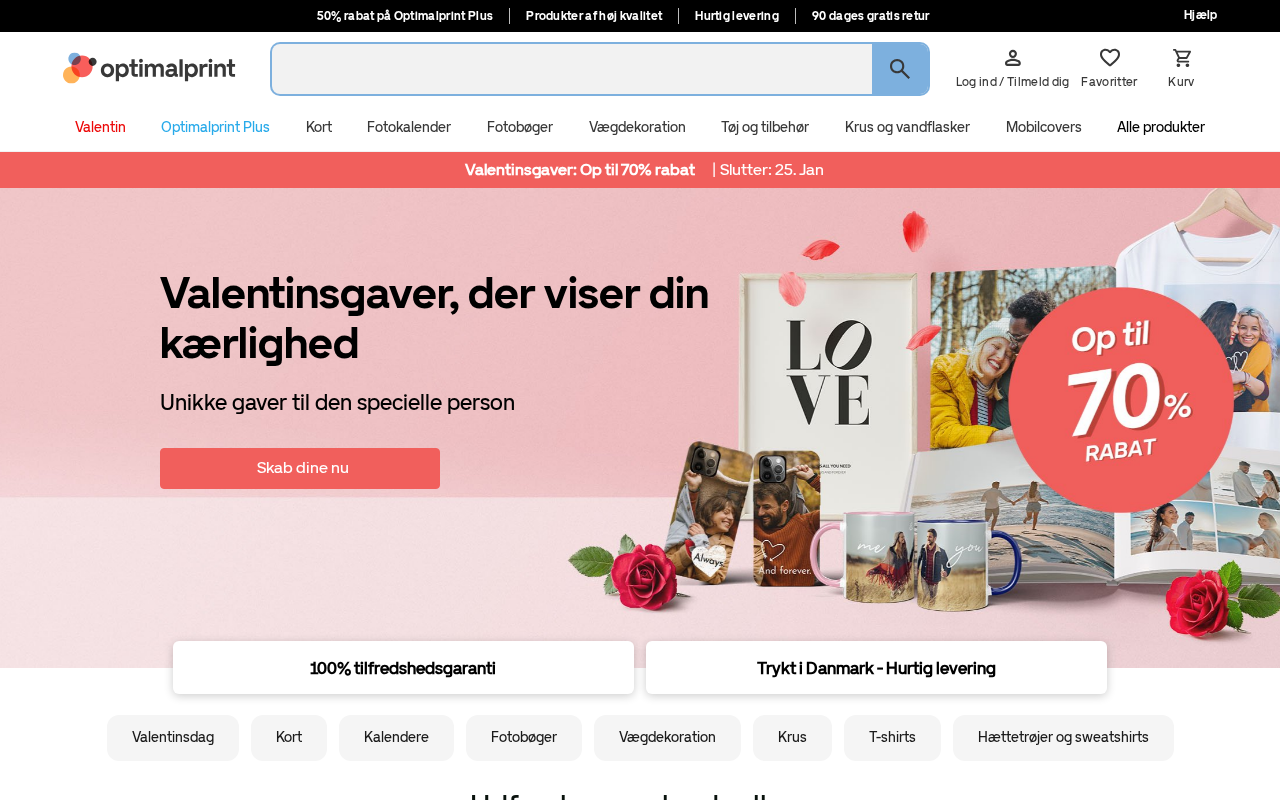Open the Optimalprint Plus menu item

coord(215,127)
